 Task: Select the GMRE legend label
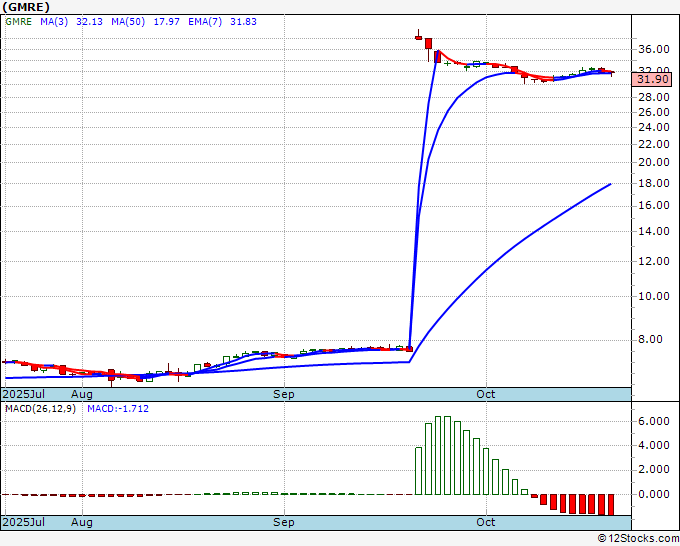click(18, 22)
